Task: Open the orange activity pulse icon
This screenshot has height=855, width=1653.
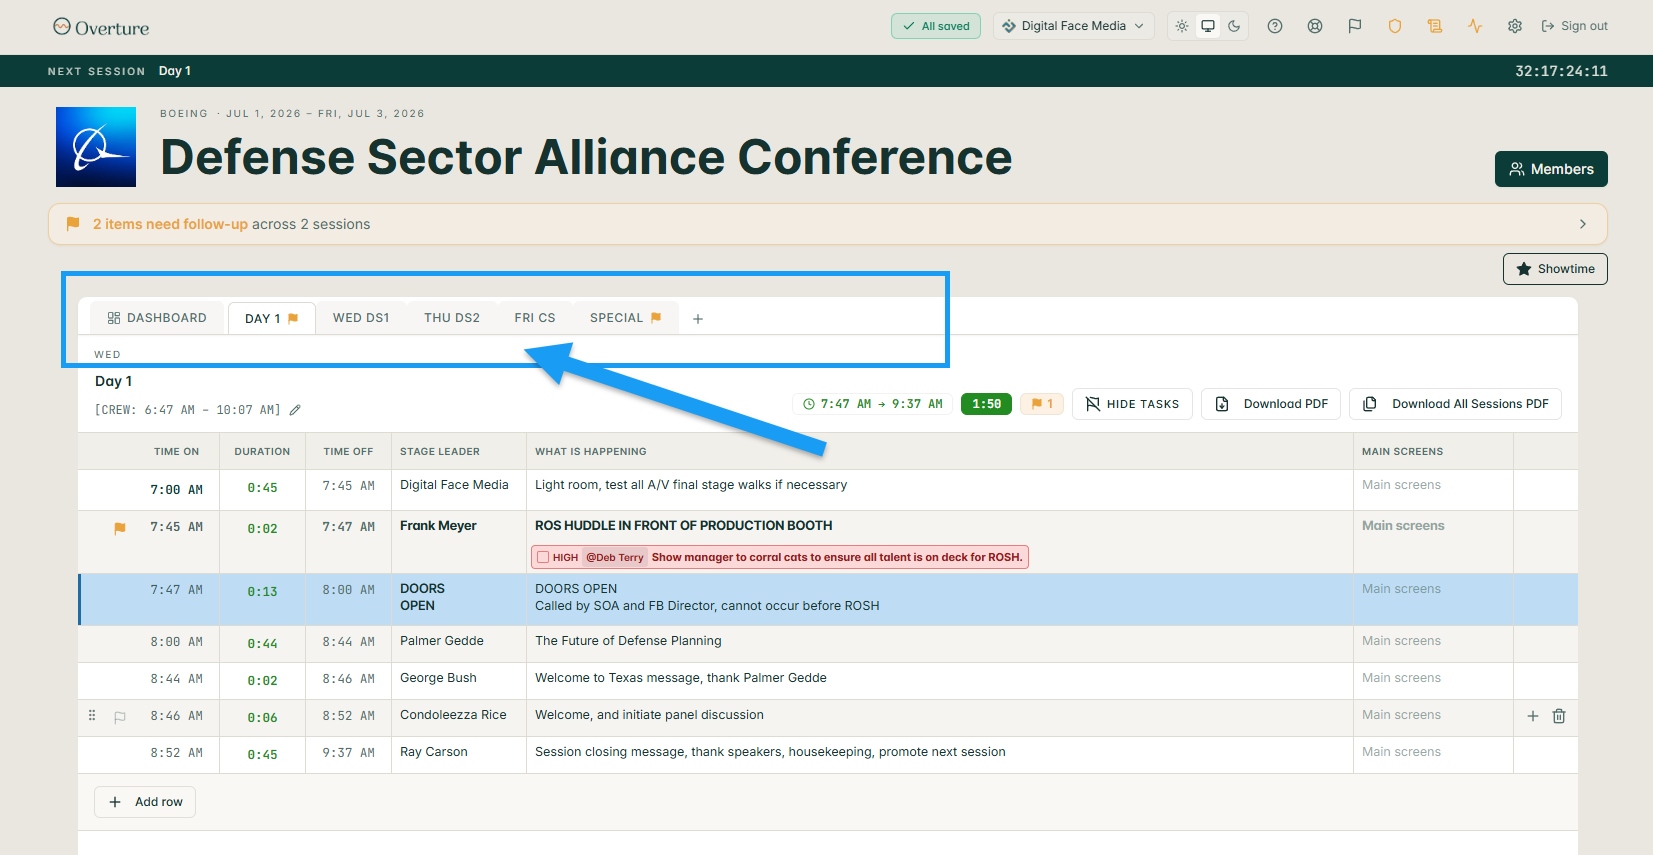Action: (1475, 26)
